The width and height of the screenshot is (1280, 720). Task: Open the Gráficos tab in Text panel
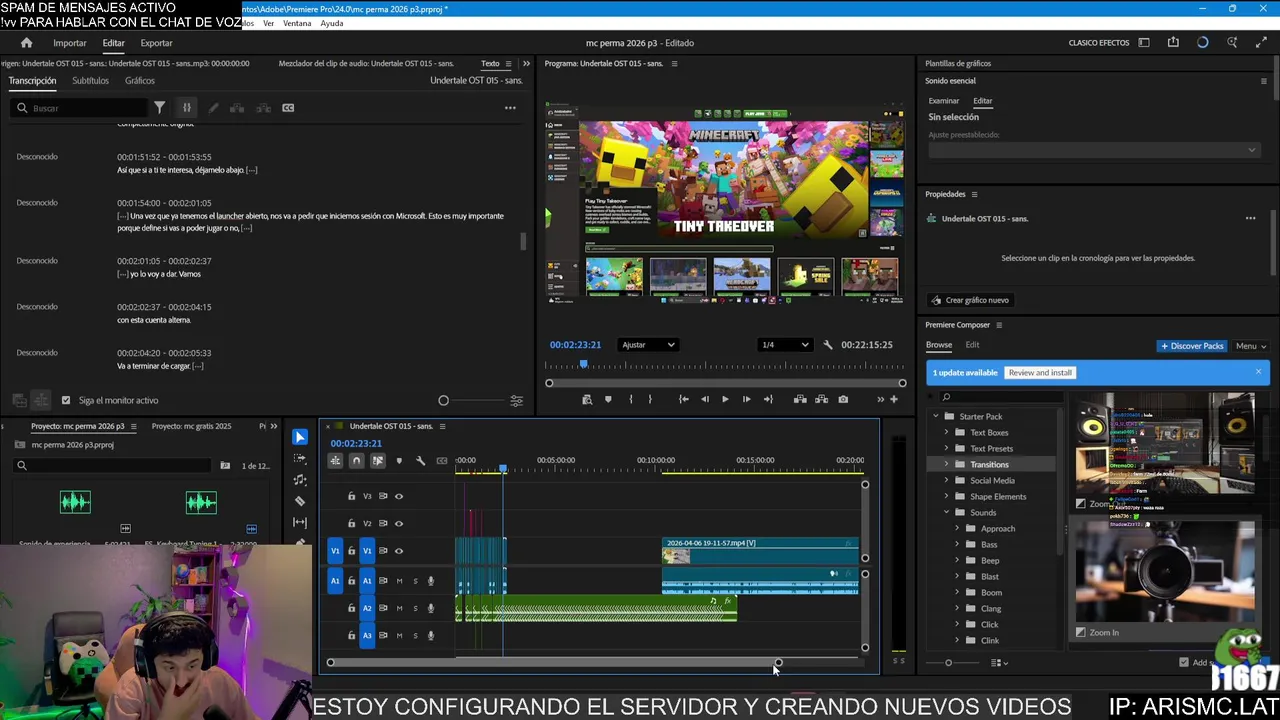(140, 81)
